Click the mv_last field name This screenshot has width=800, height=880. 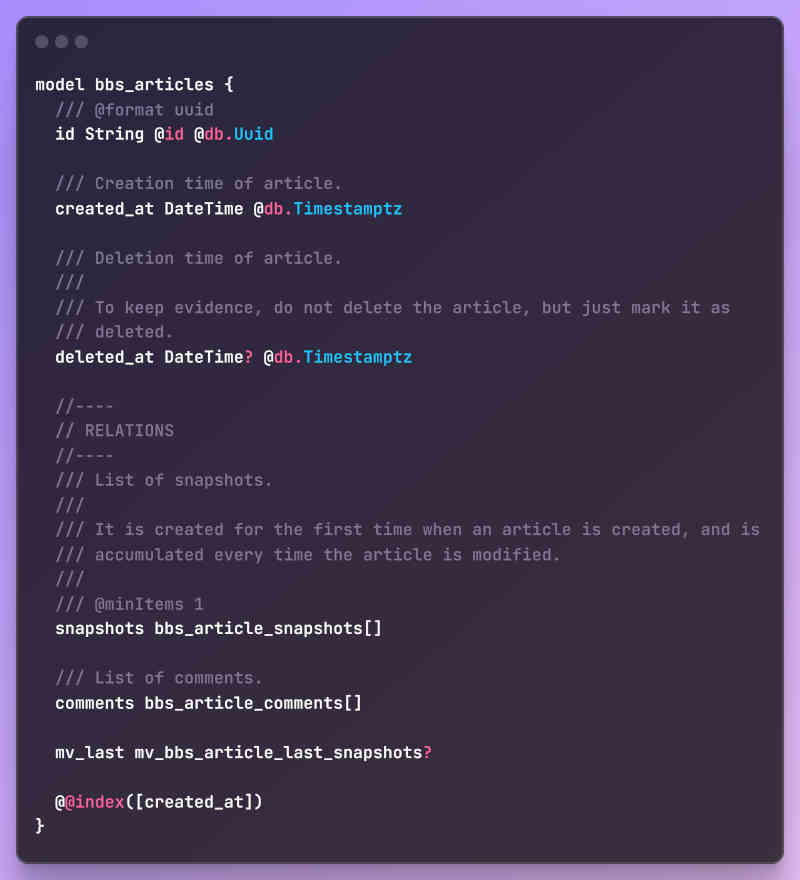point(89,753)
